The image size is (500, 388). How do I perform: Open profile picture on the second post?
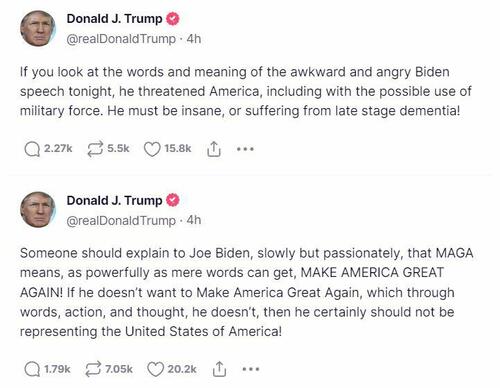tap(38, 210)
